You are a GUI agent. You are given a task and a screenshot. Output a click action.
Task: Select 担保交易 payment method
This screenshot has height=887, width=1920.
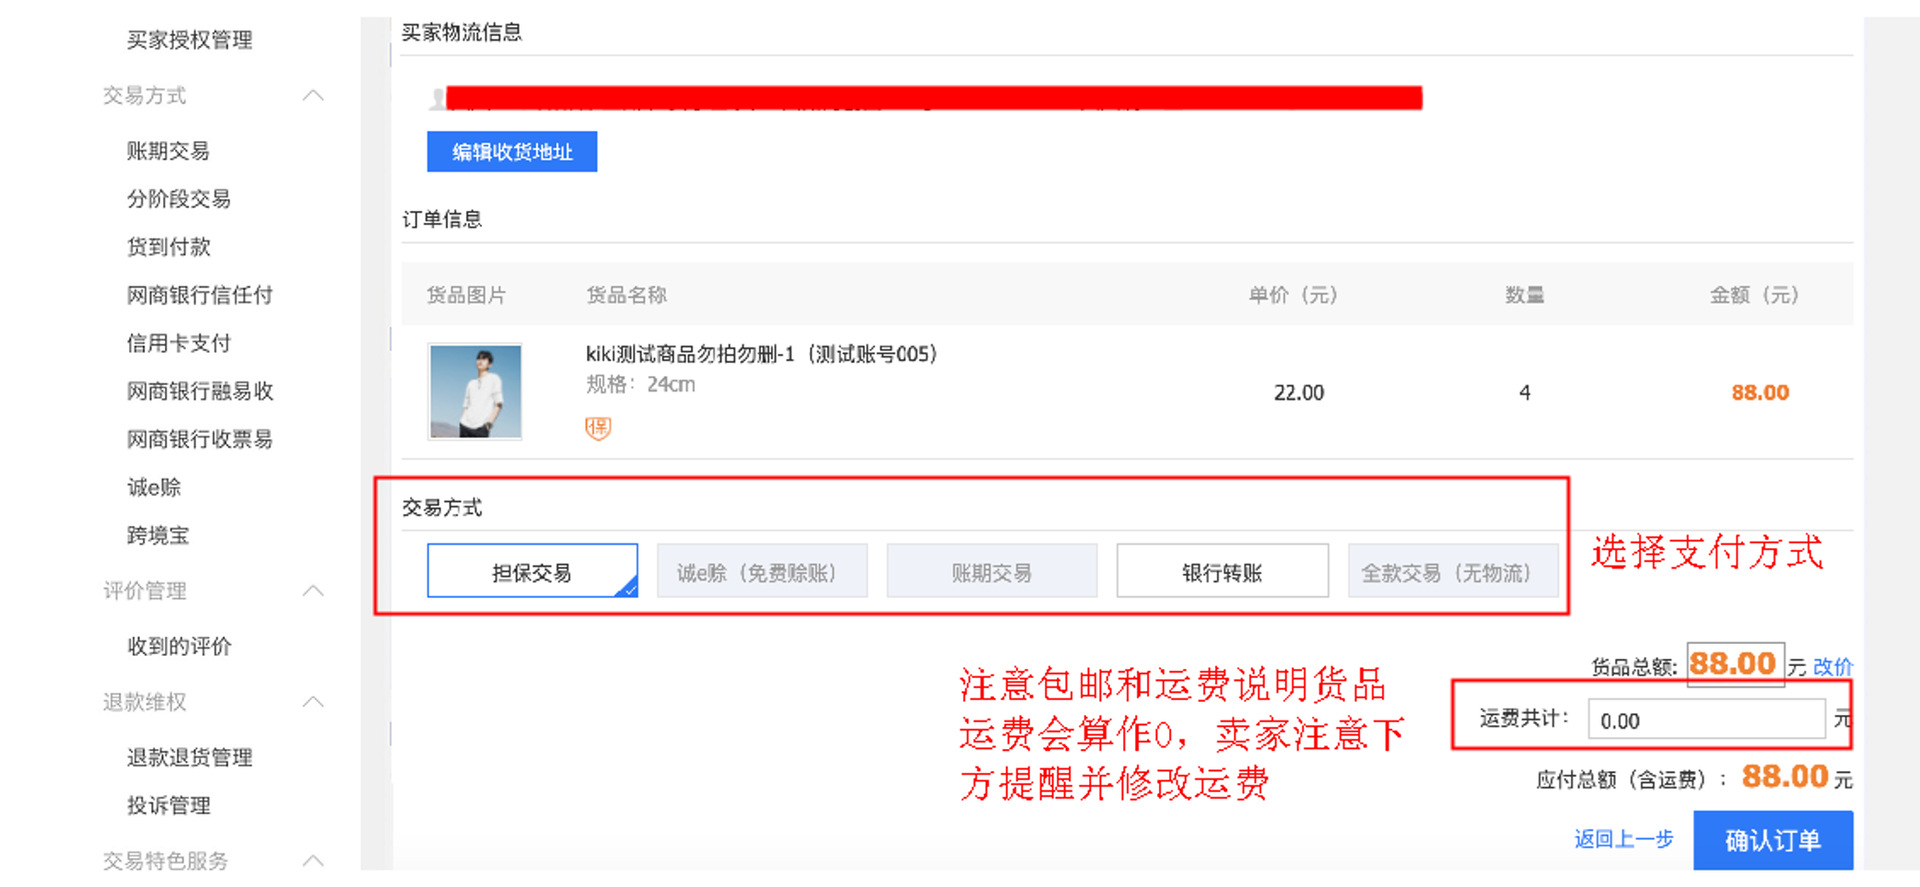(x=532, y=572)
